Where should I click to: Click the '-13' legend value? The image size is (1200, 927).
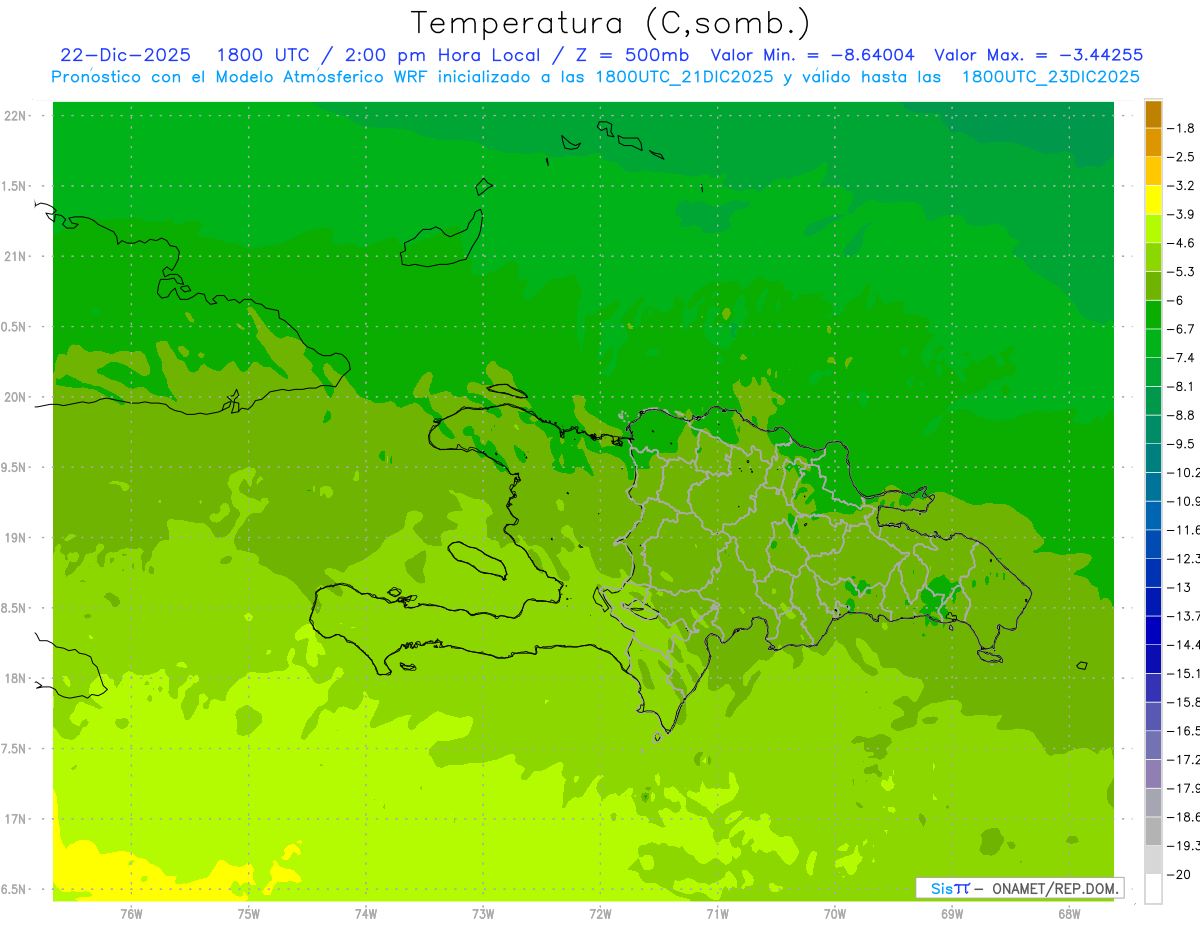(x=1178, y=587)
